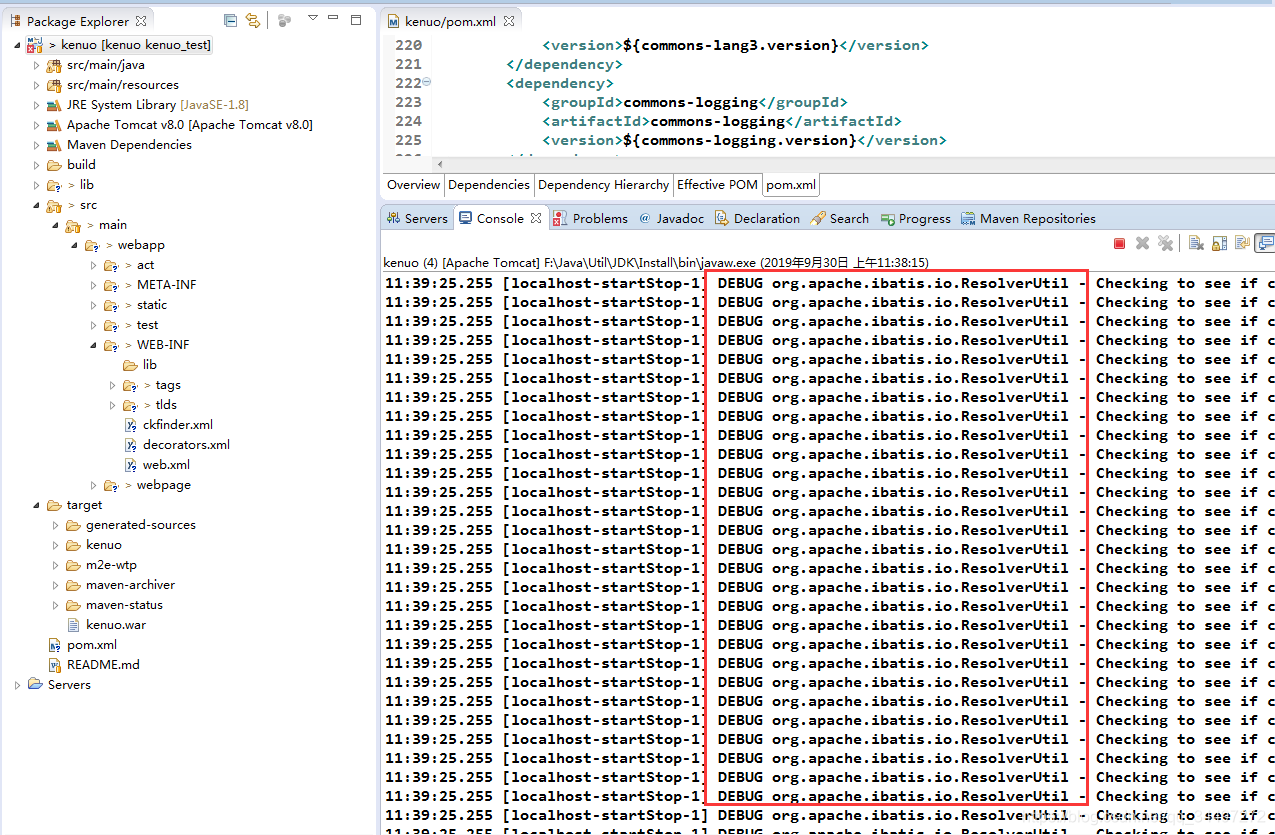
Task: Select the m2e-wtp folder
Action: coord(111,565)
